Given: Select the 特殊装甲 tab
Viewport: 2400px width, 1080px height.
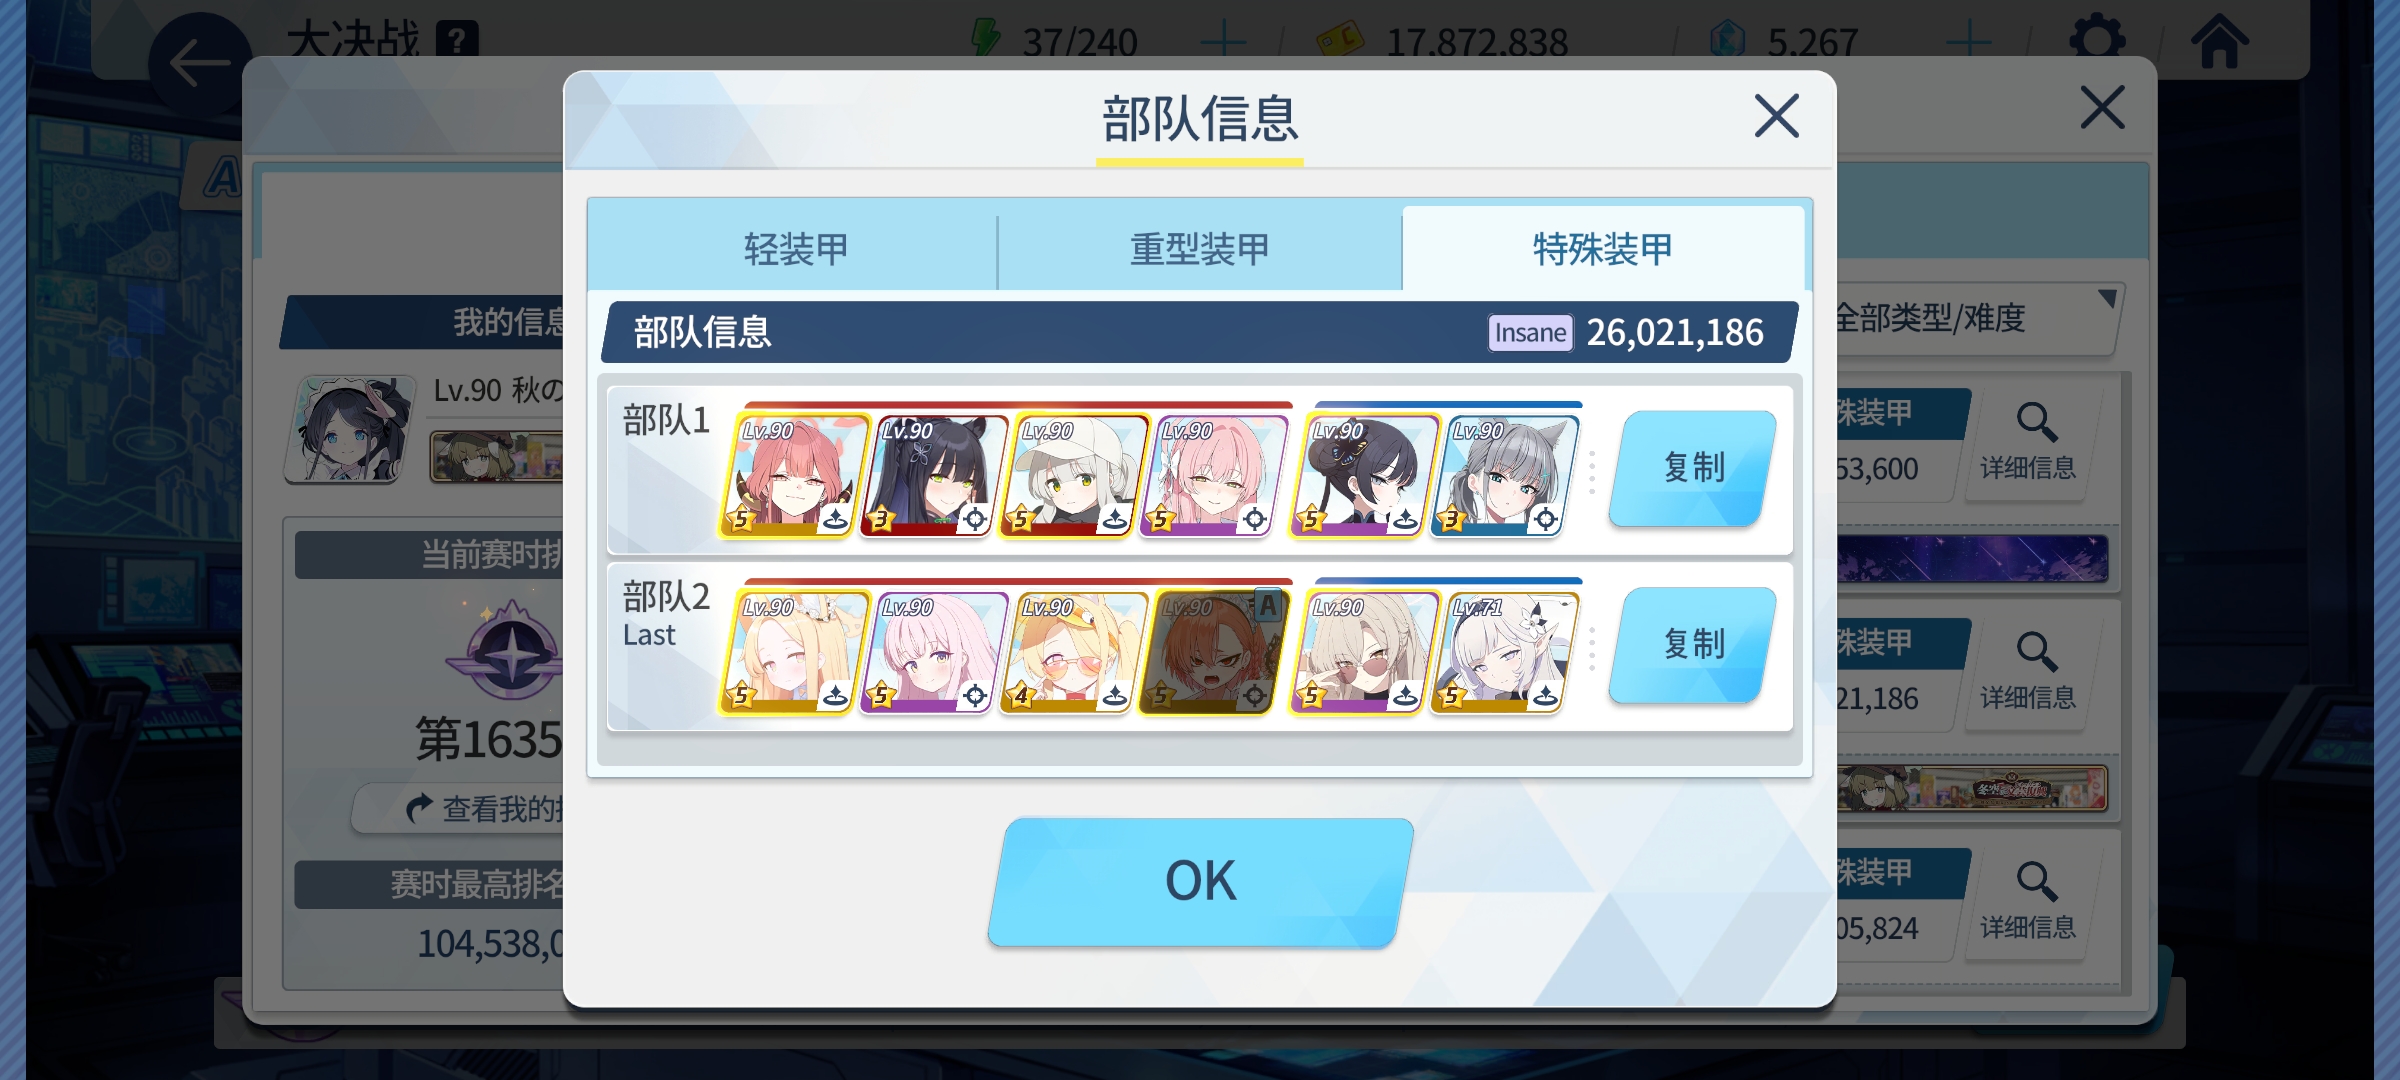Looking at the screenshot, I should point(1603,248).
